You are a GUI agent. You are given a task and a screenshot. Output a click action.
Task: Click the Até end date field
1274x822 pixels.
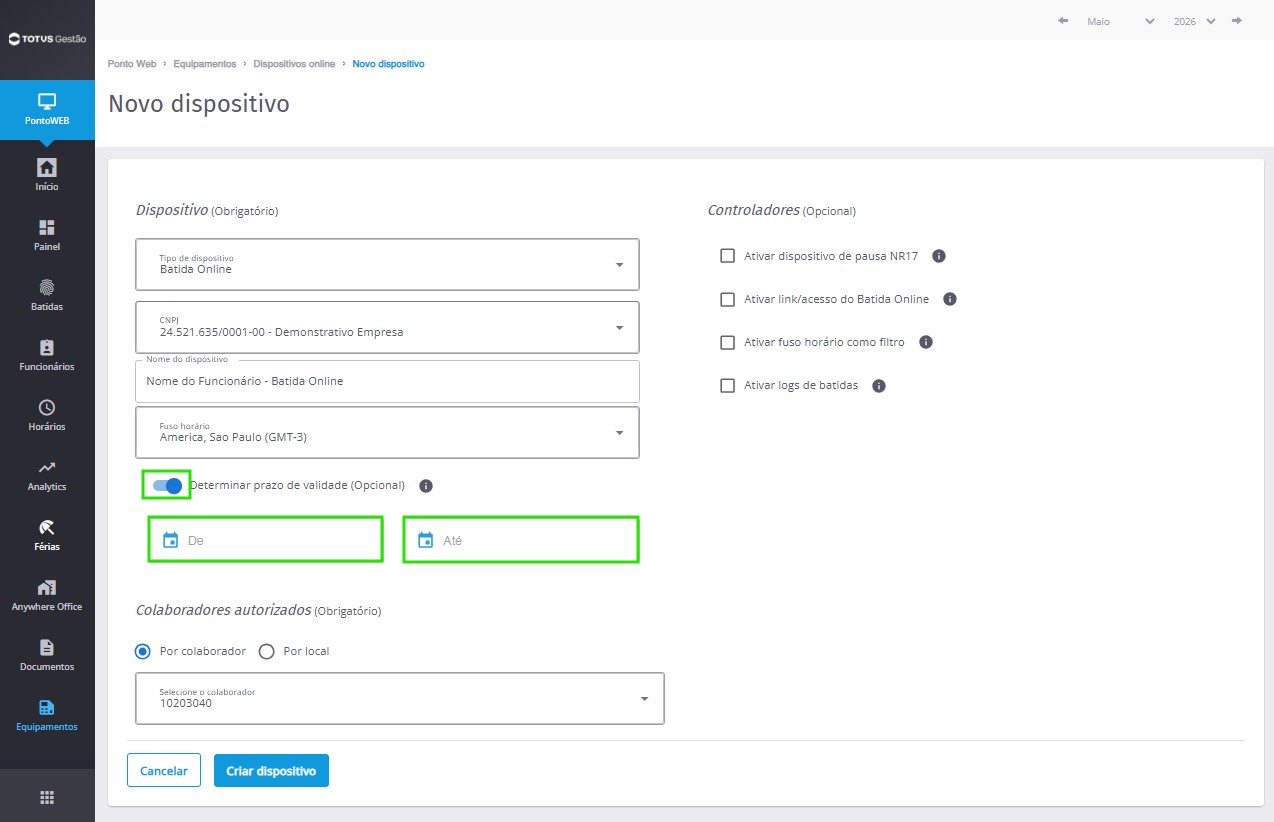tap(521, 540)
